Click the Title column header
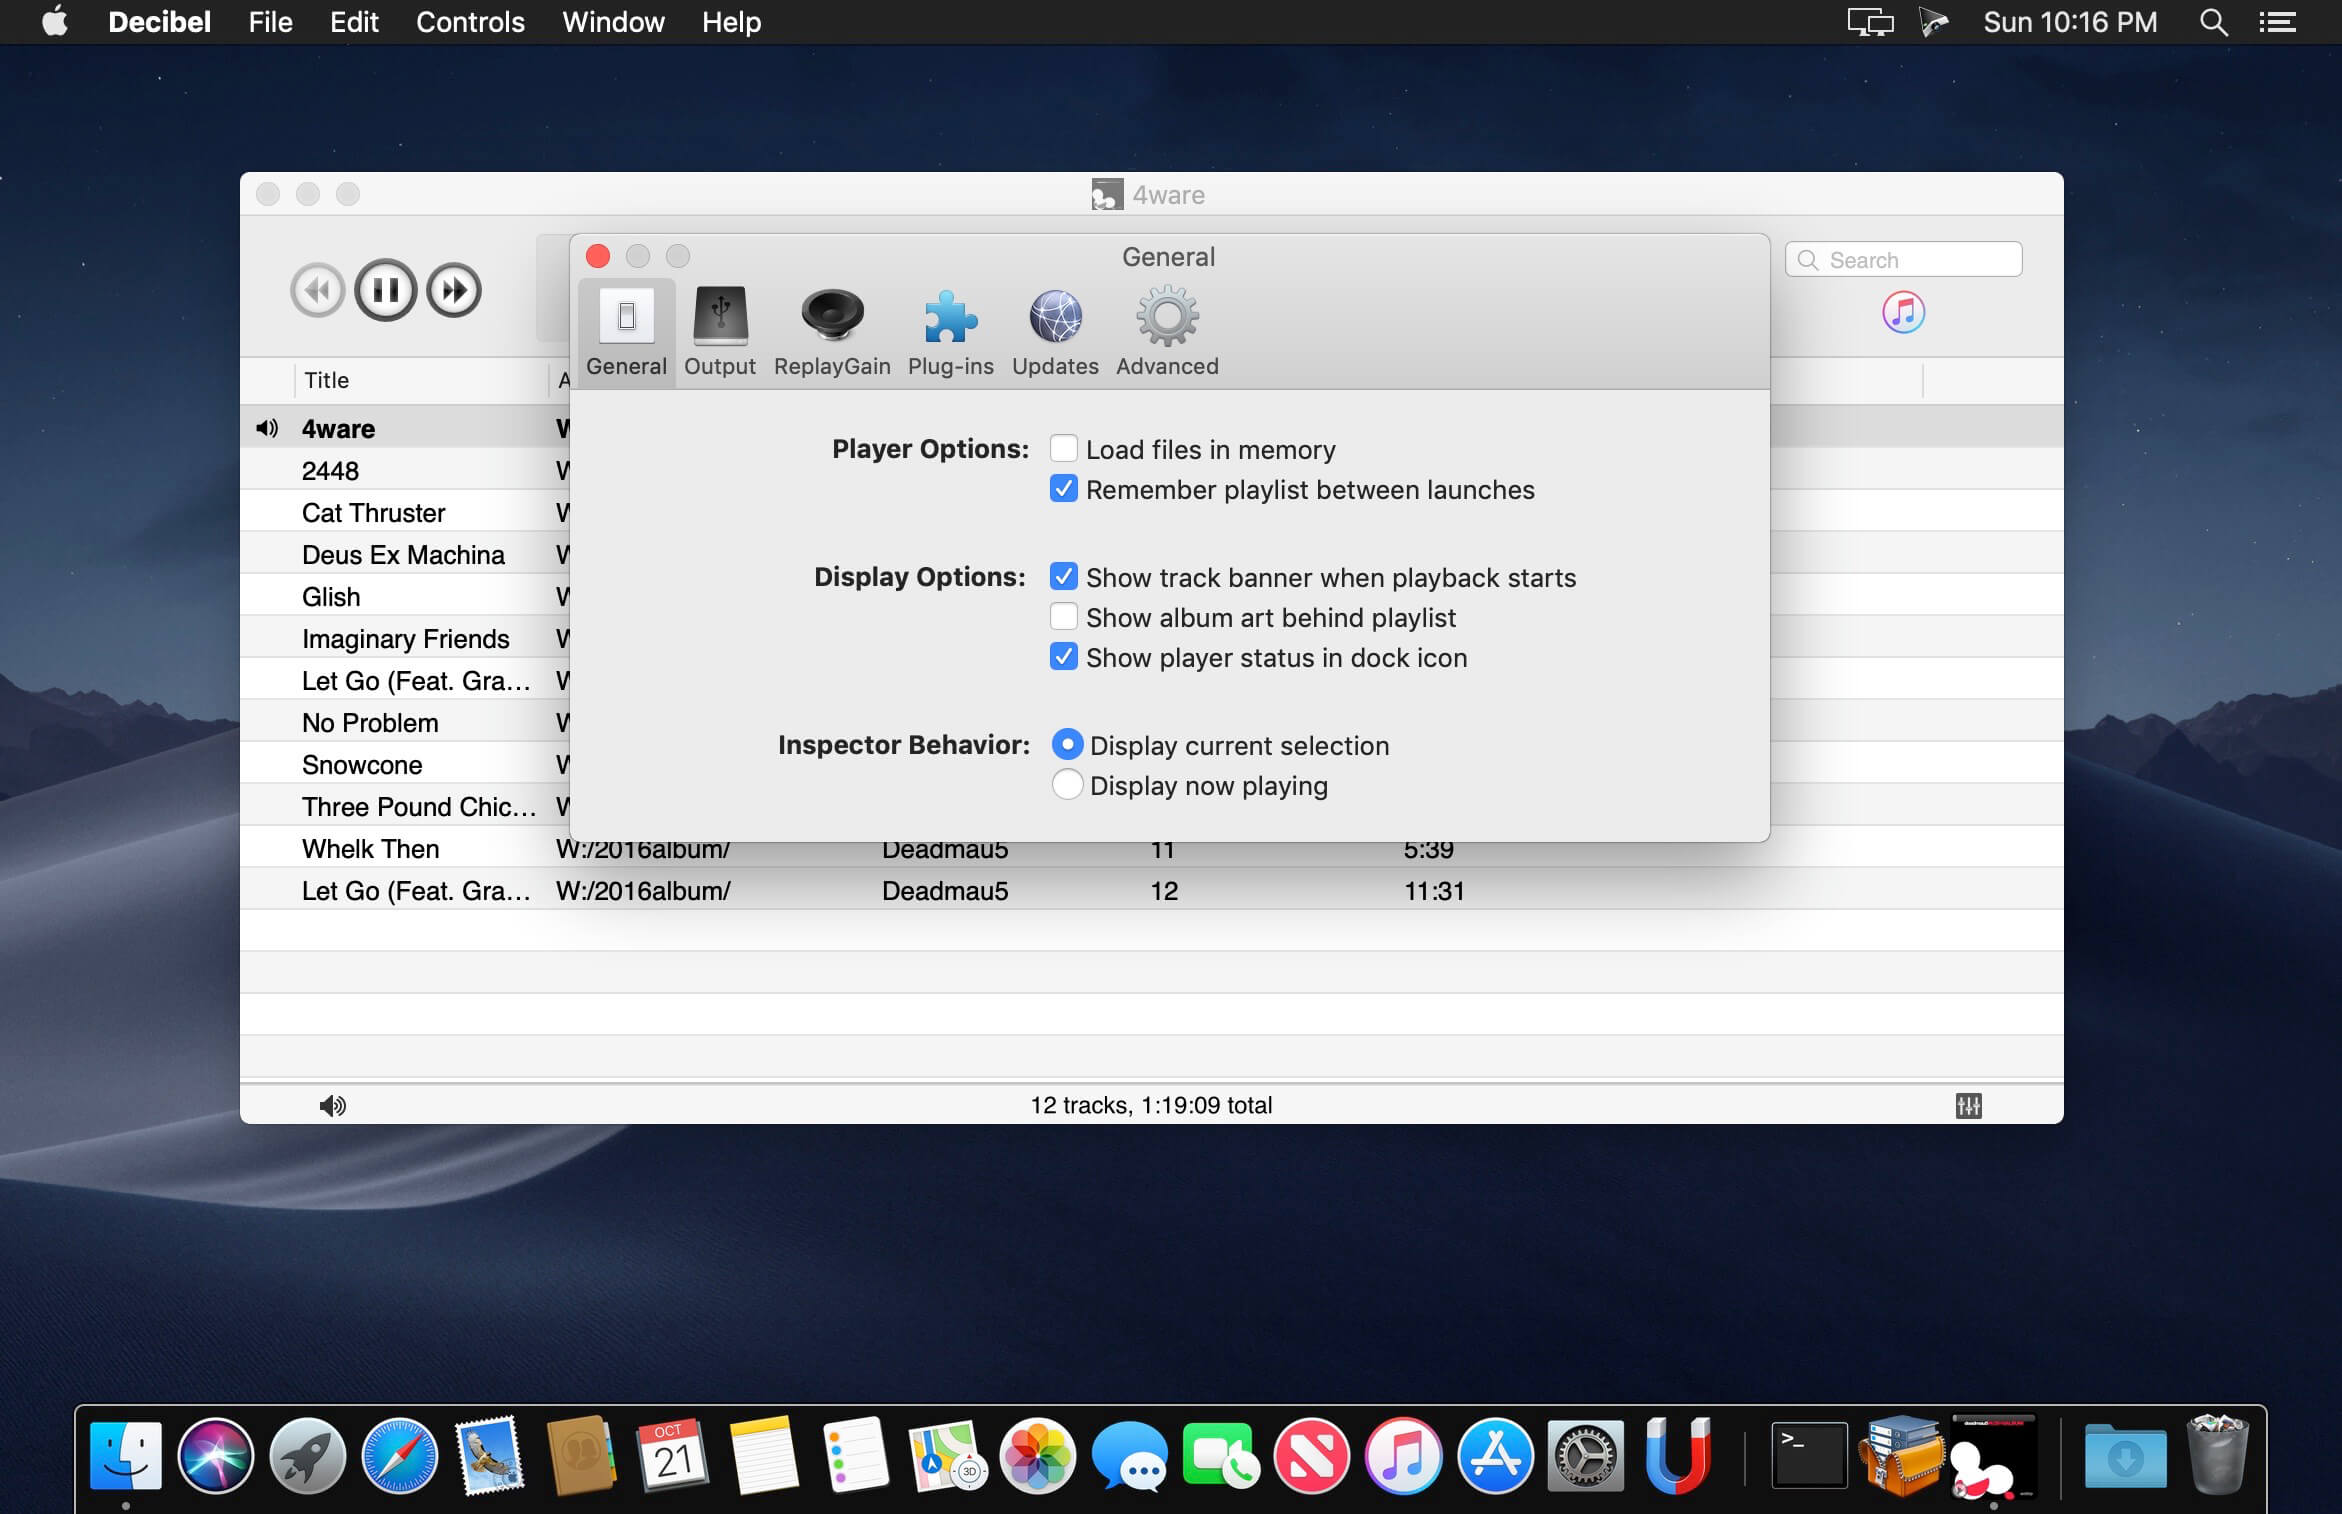Screen dimensions: 2342x1514 click(x=420, y=380)
